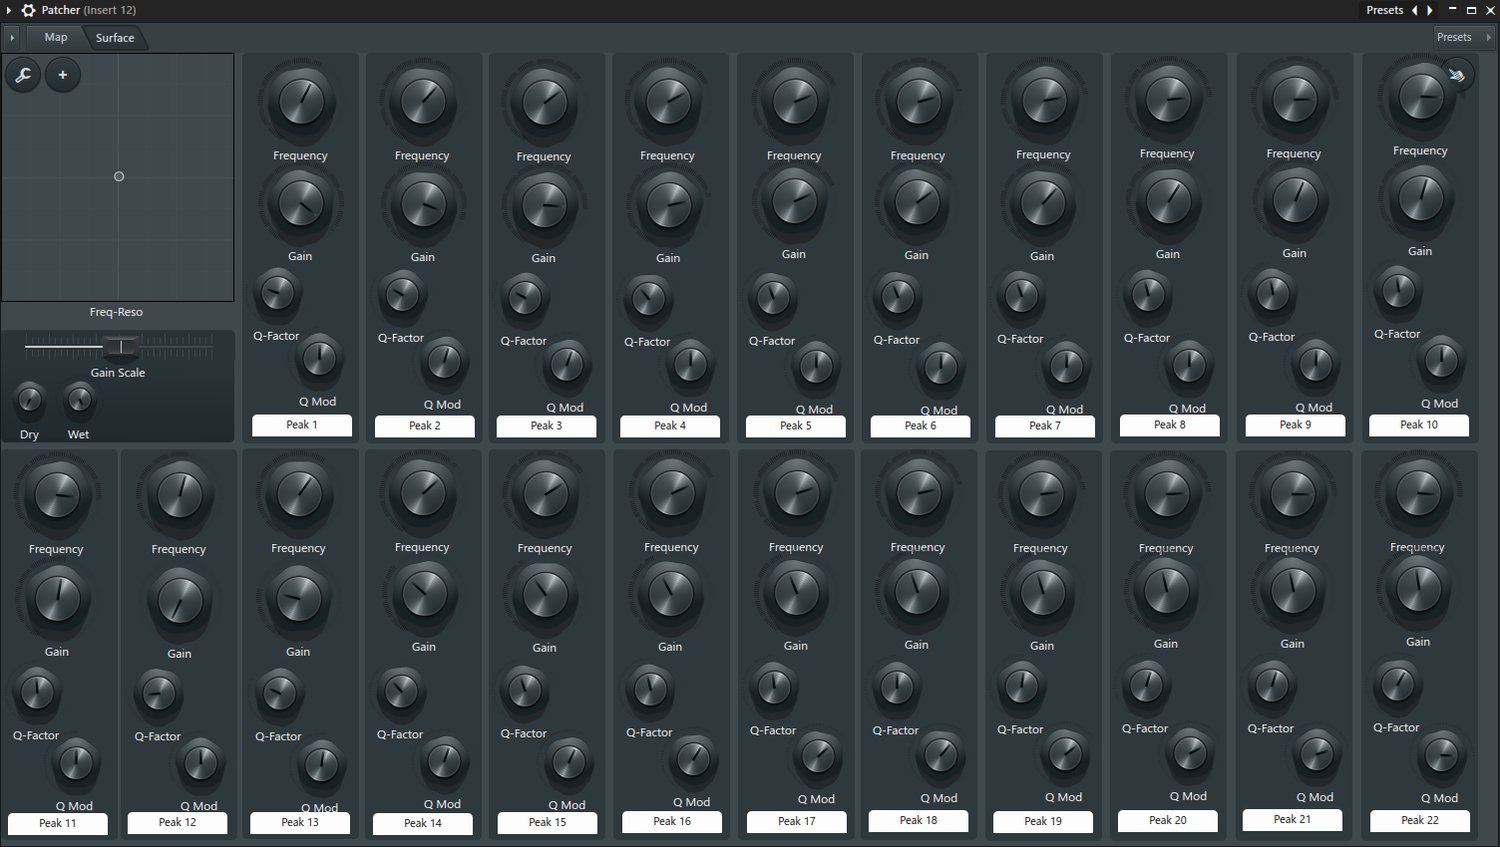Switch to the Surface tab

click(x=115, y=38)
